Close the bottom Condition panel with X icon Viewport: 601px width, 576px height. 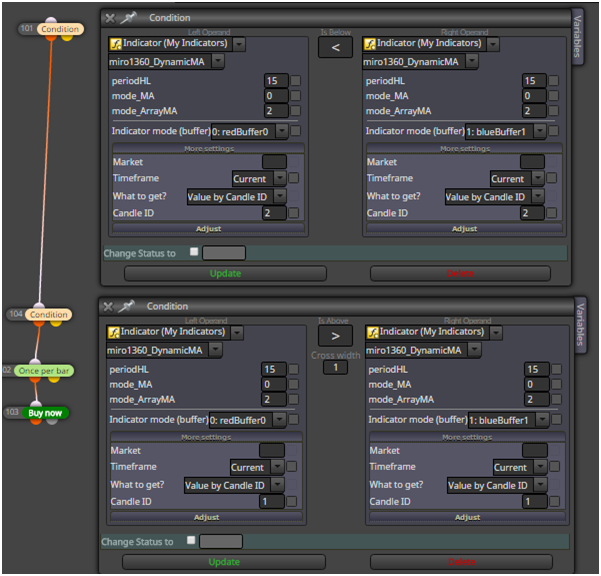click(108, 307)
